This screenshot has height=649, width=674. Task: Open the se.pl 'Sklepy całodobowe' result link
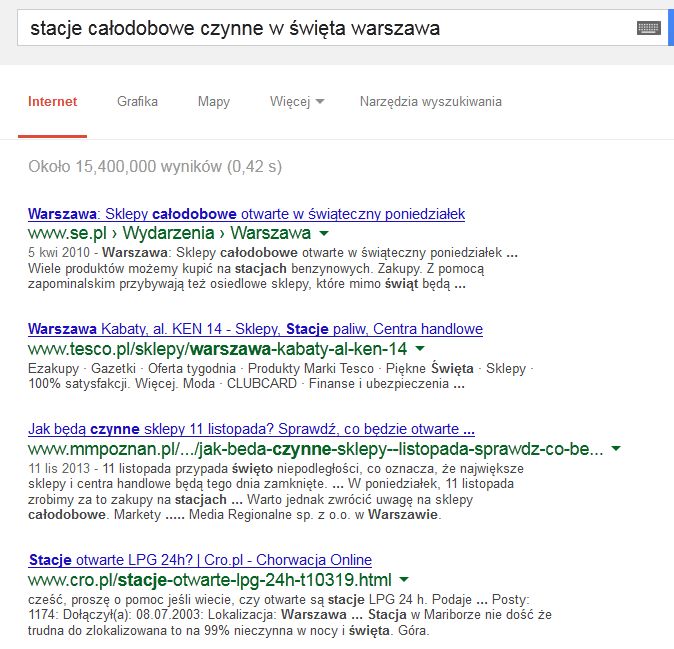246,214
